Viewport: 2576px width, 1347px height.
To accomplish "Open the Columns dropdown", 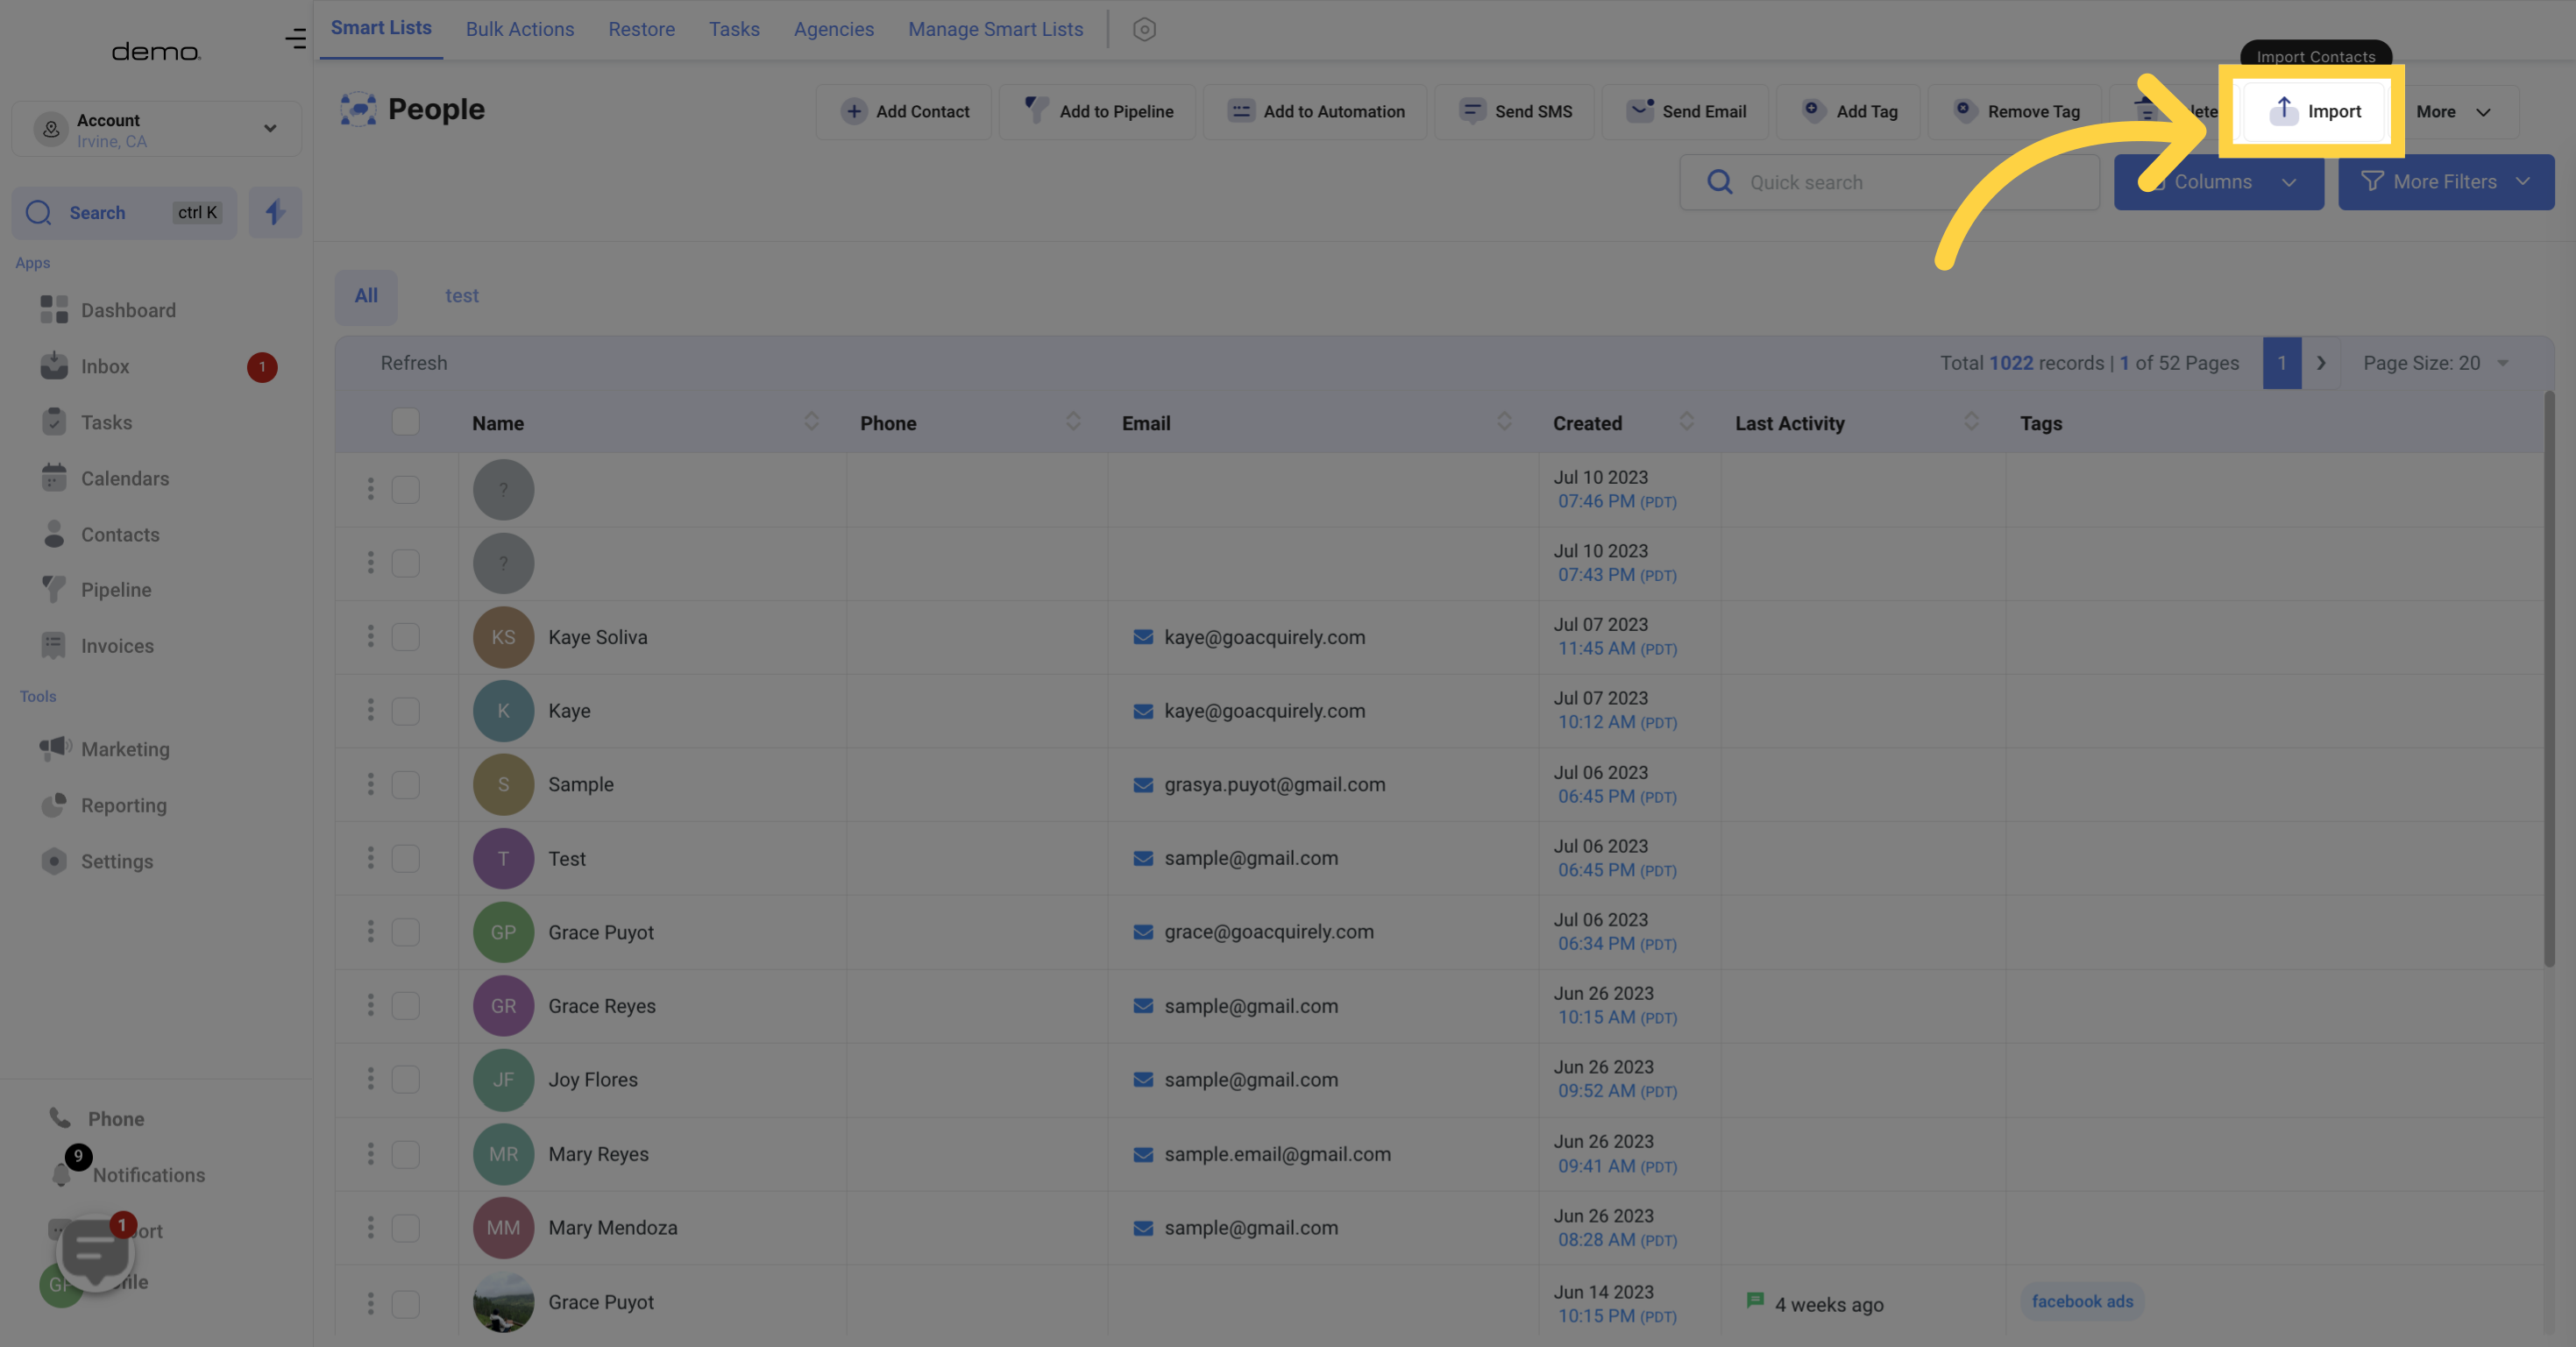I will pos(2218,182).
